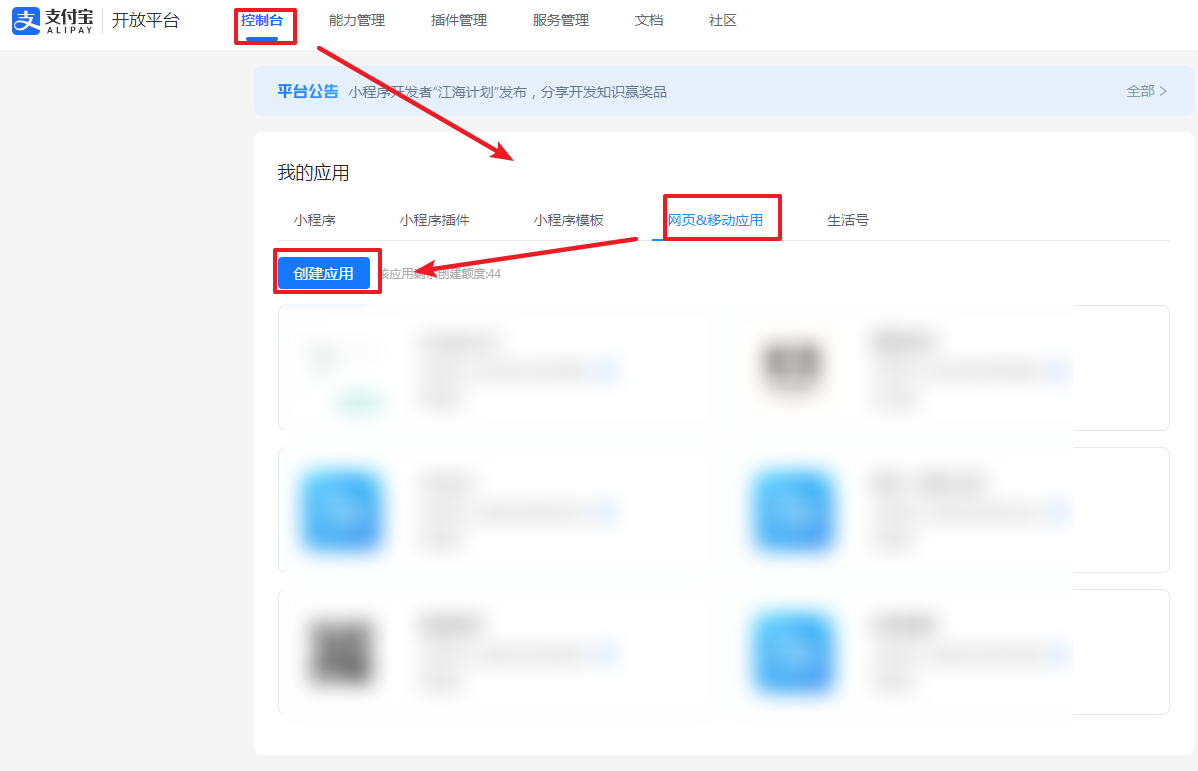Click the 创建应用 button
Screen dimensions: 1198x771
[x=324, y=273]
